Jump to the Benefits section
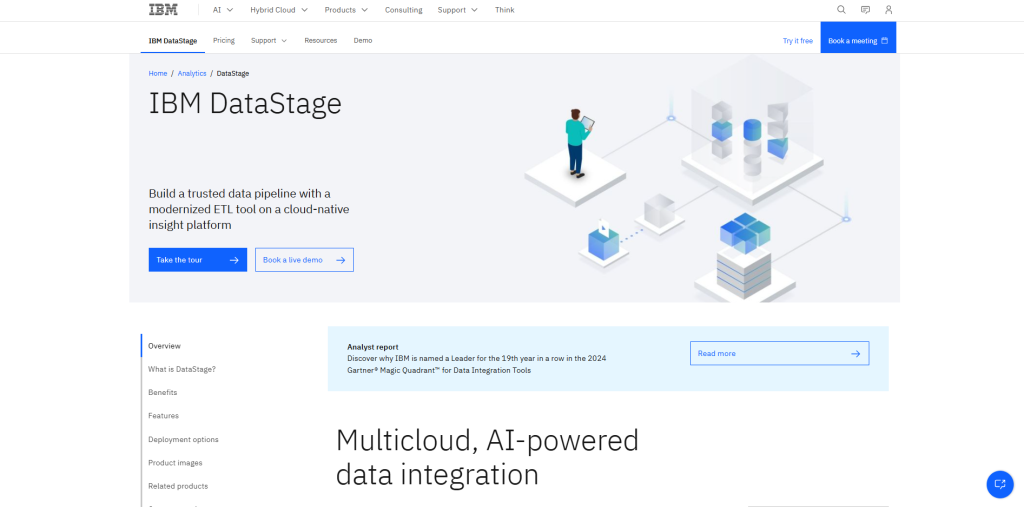1024x507 pixels. [x=163, y=393]
